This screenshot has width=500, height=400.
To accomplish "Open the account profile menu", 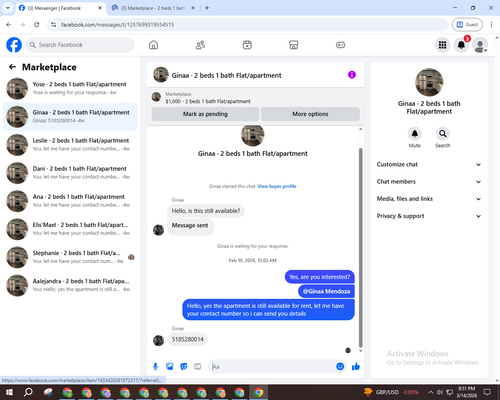I will click(480, 45).
